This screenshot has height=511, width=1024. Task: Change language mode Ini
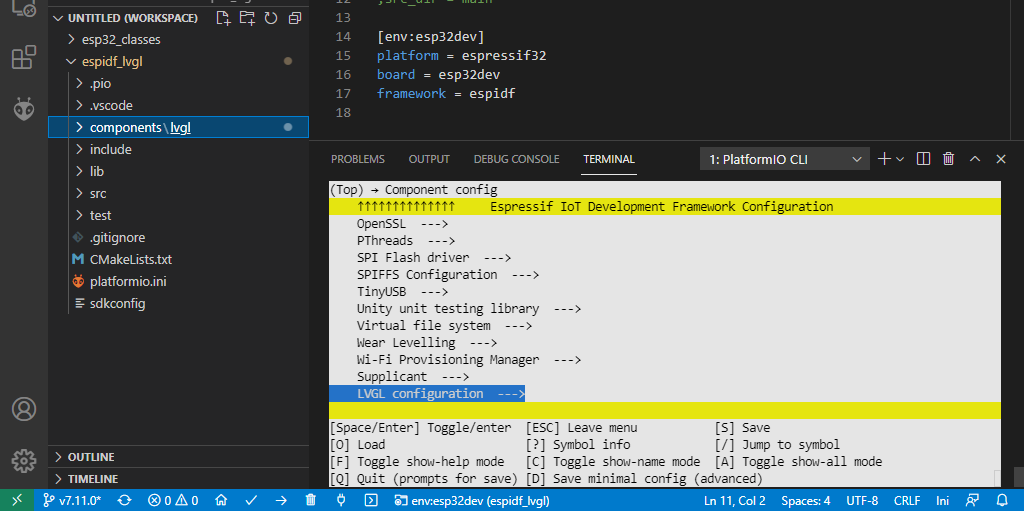coord(942,501)
